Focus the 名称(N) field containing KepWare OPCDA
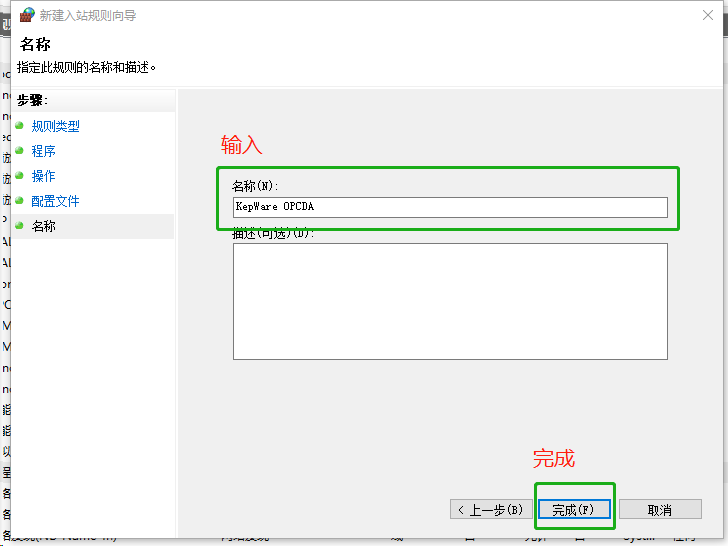Image resolution: width=728 pixels, height=546 pixels. (x=450, y=207)
